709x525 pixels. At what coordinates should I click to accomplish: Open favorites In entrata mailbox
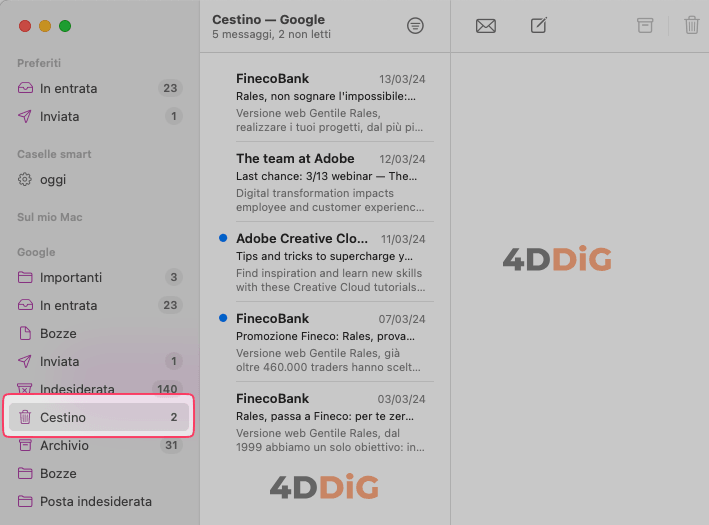coord(100,88)
